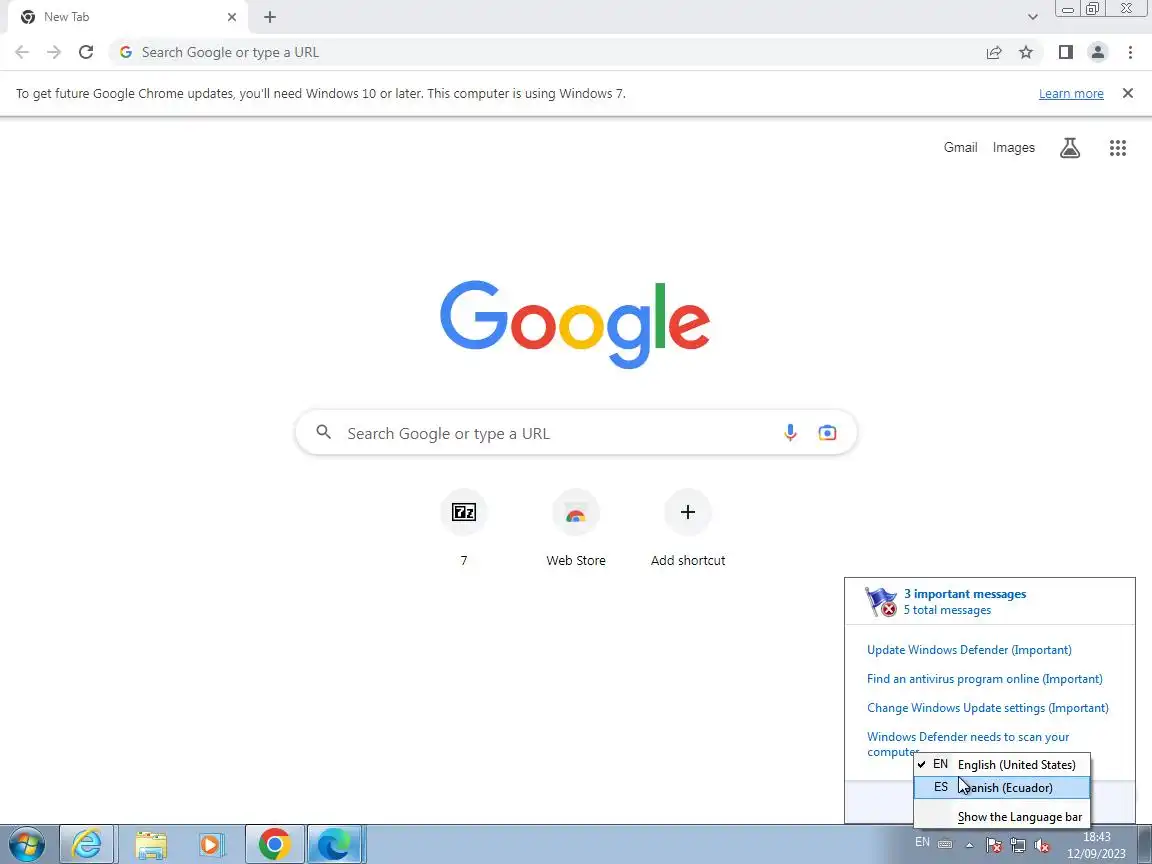Open Chrome three-dot menu
1152x864 pixels.
click(x=1130, y=52)
